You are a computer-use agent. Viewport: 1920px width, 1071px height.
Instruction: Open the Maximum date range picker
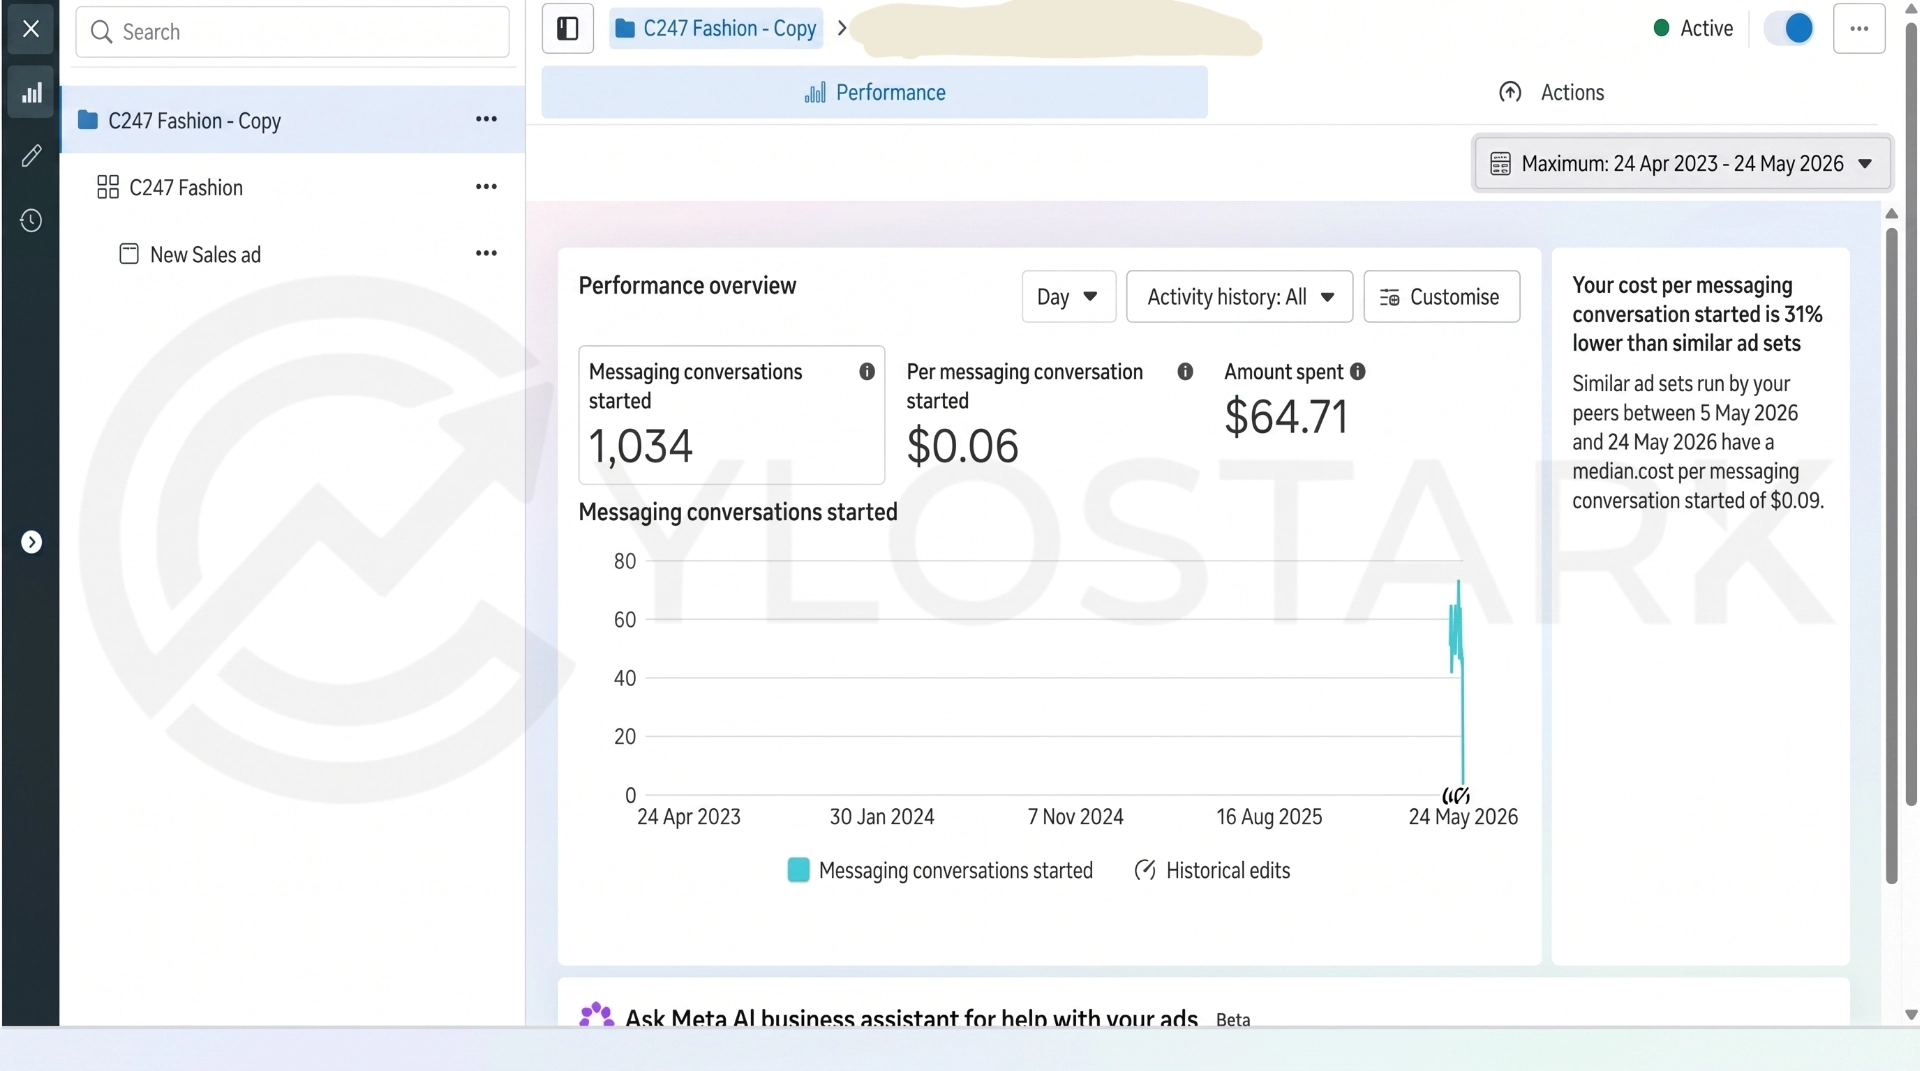pyautogui.click(x=1682, y=164)
